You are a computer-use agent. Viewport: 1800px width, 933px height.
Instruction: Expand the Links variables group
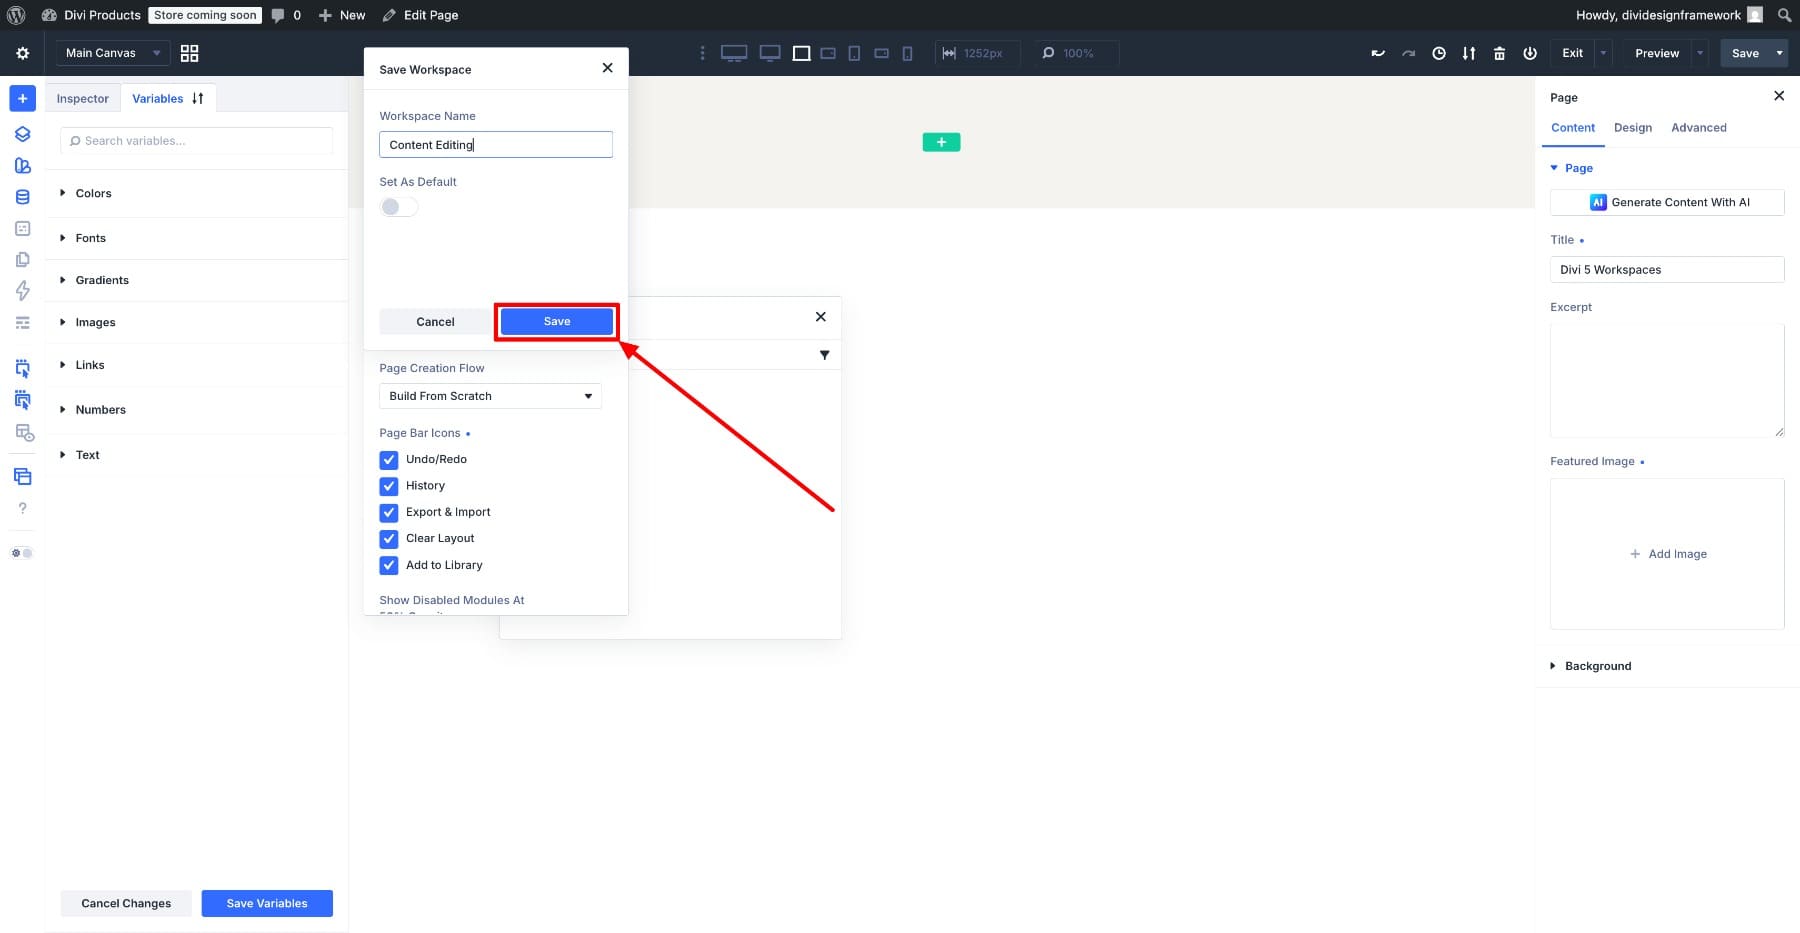pos(196,365)
